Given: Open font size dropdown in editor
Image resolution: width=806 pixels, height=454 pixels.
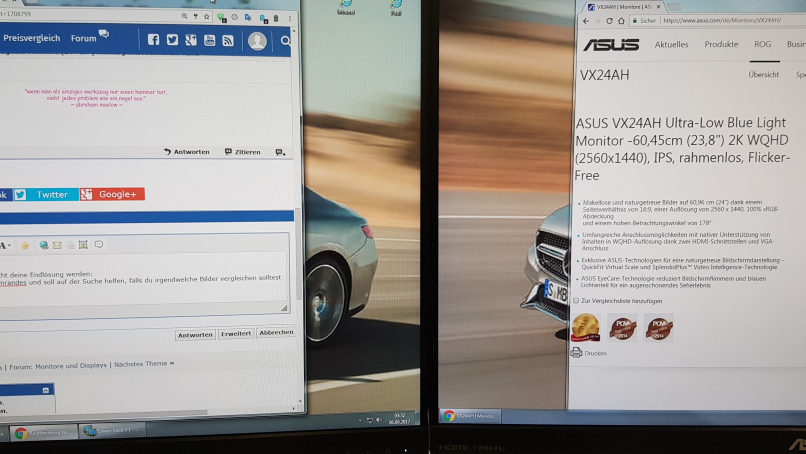Looking at the screenshot, I should point(6,246).
